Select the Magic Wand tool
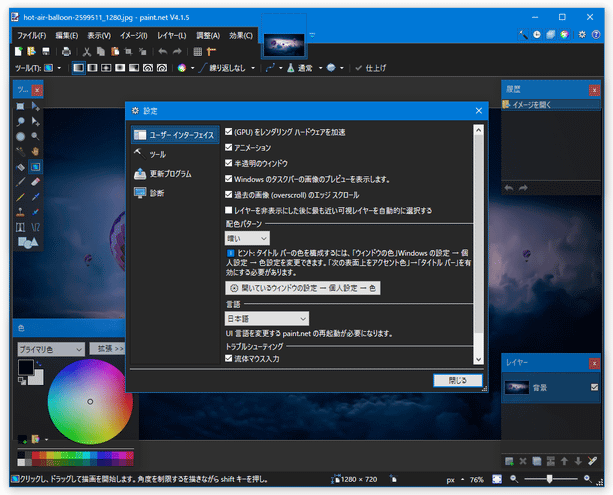 coord(20,151)
